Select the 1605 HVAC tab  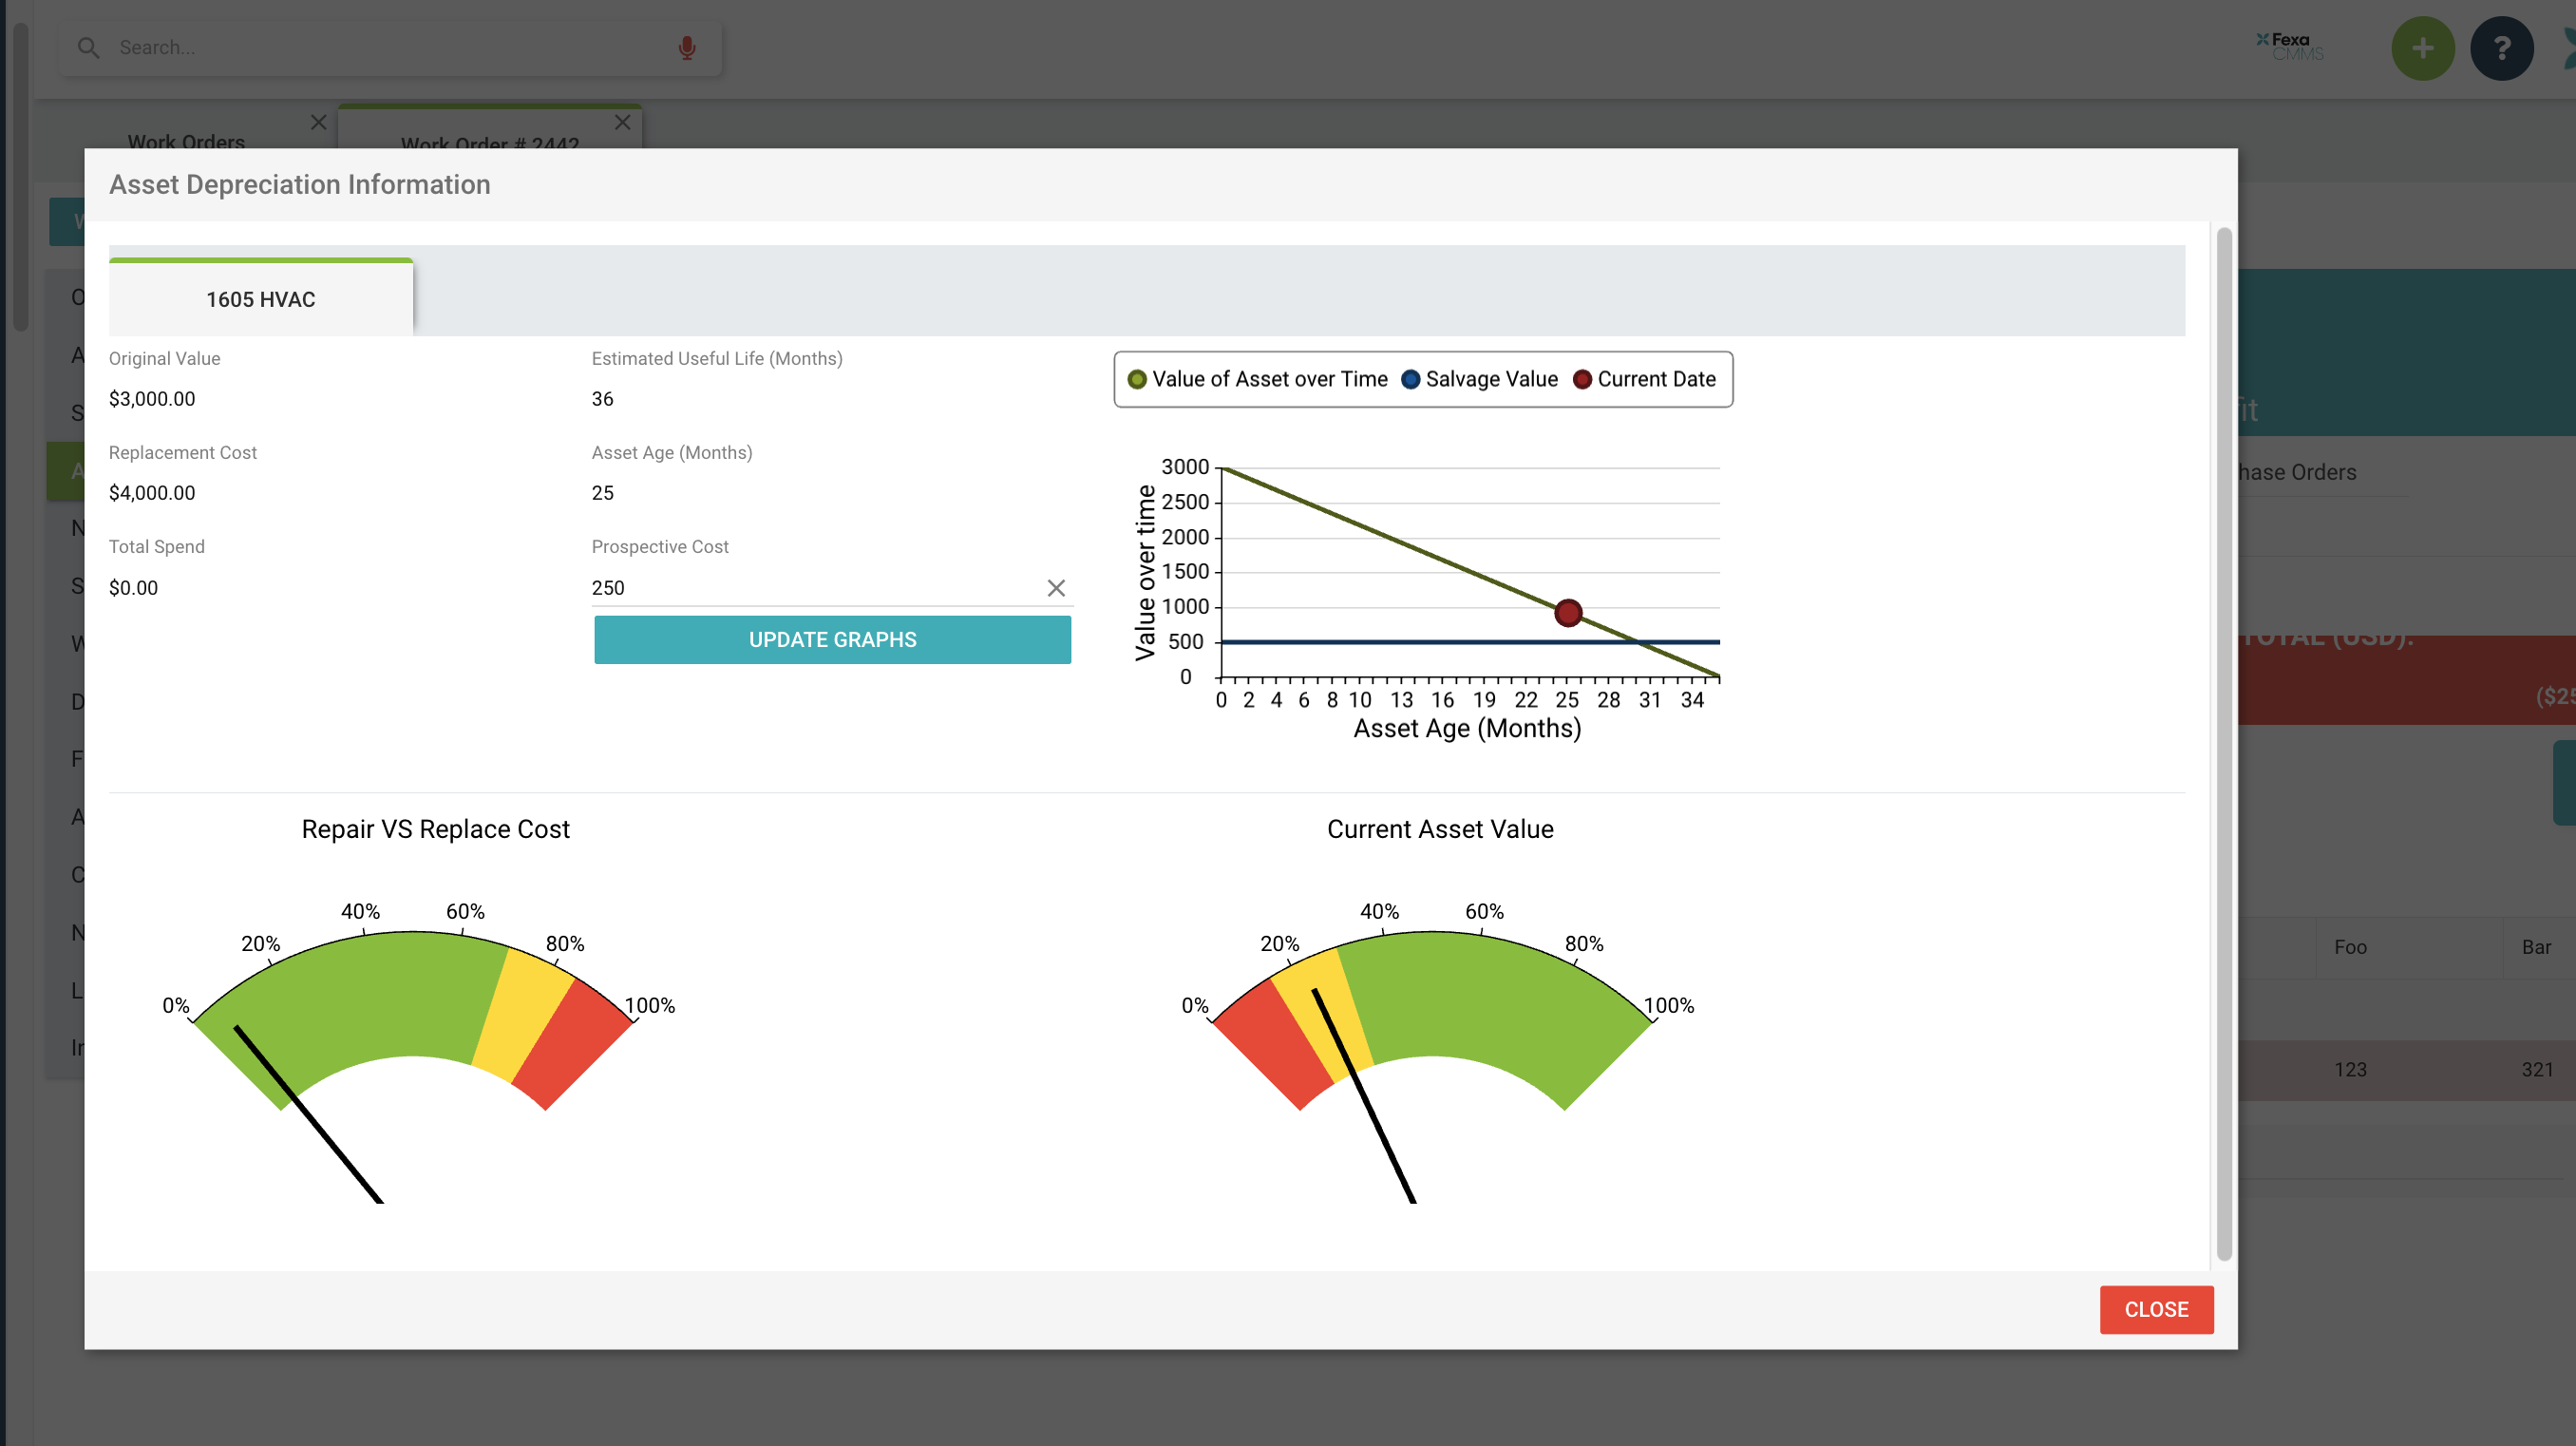click(261, 298)
